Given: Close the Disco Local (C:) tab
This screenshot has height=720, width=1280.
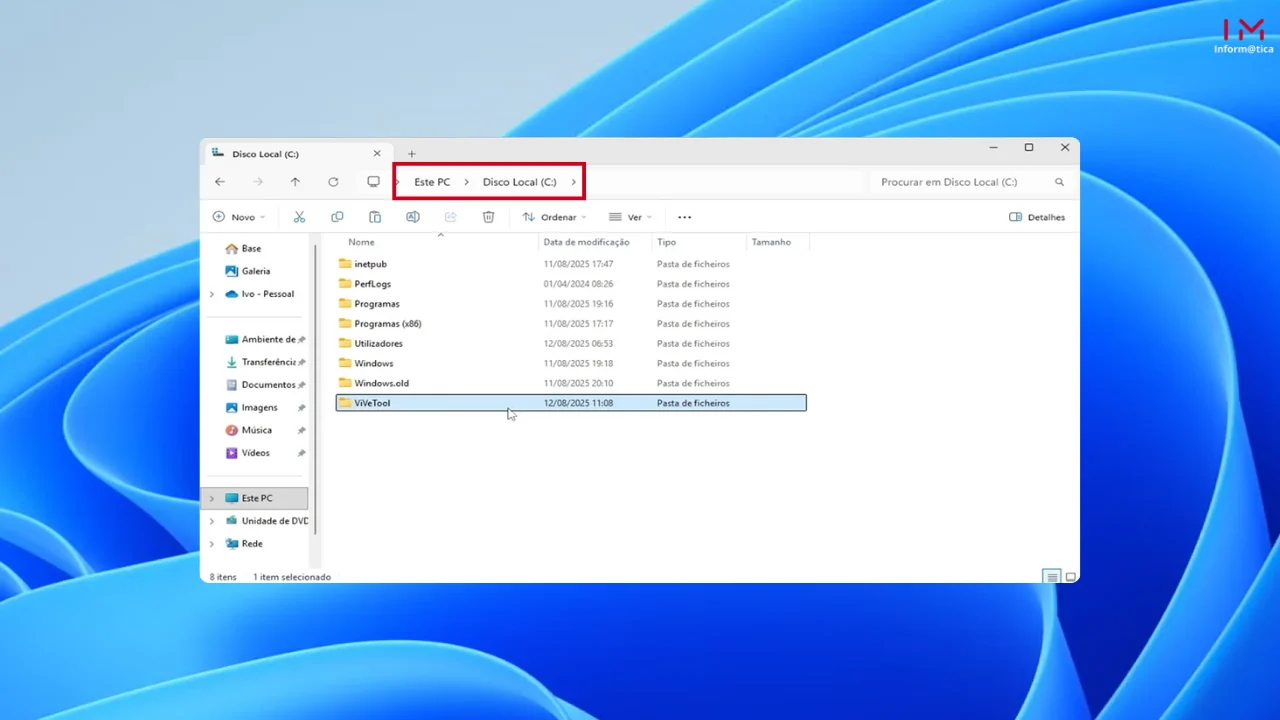Looking at the screenshot, I should tap(377, 153).
